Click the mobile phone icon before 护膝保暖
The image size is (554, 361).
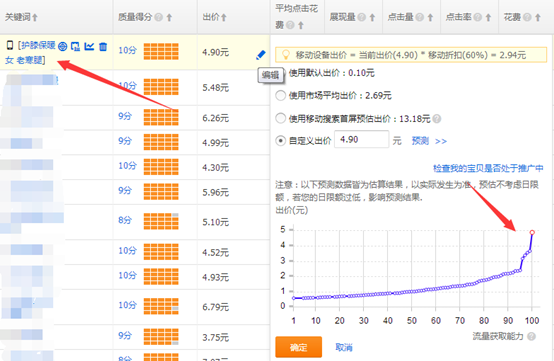click(10, 45)
